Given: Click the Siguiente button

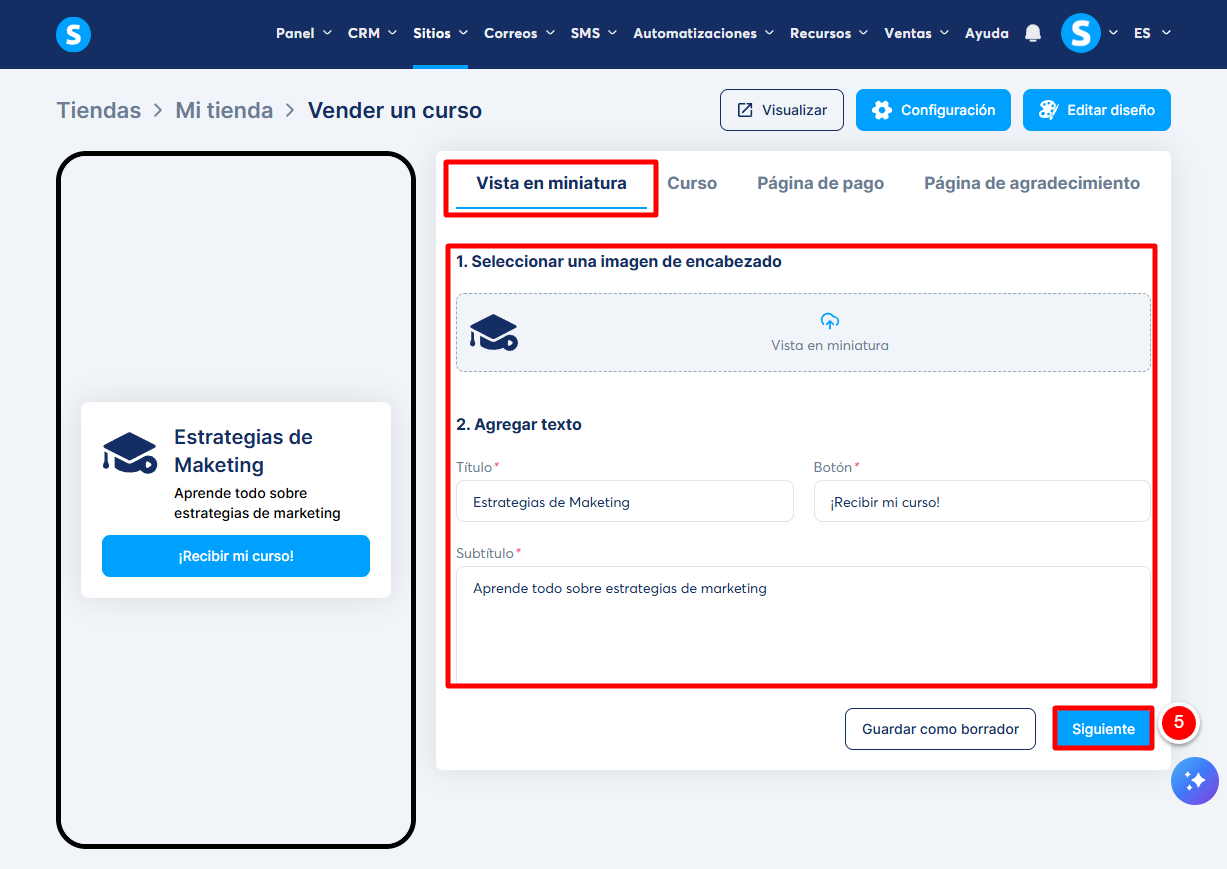Looking at the screenshot, I should tap(1104, 729).
